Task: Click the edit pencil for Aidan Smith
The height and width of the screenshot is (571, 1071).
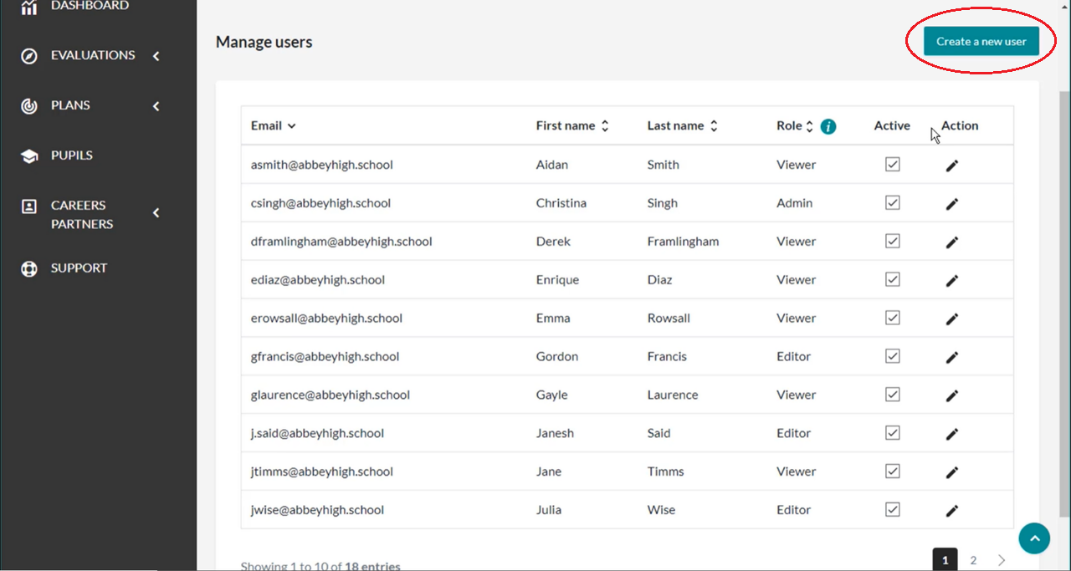Action: 952,166
